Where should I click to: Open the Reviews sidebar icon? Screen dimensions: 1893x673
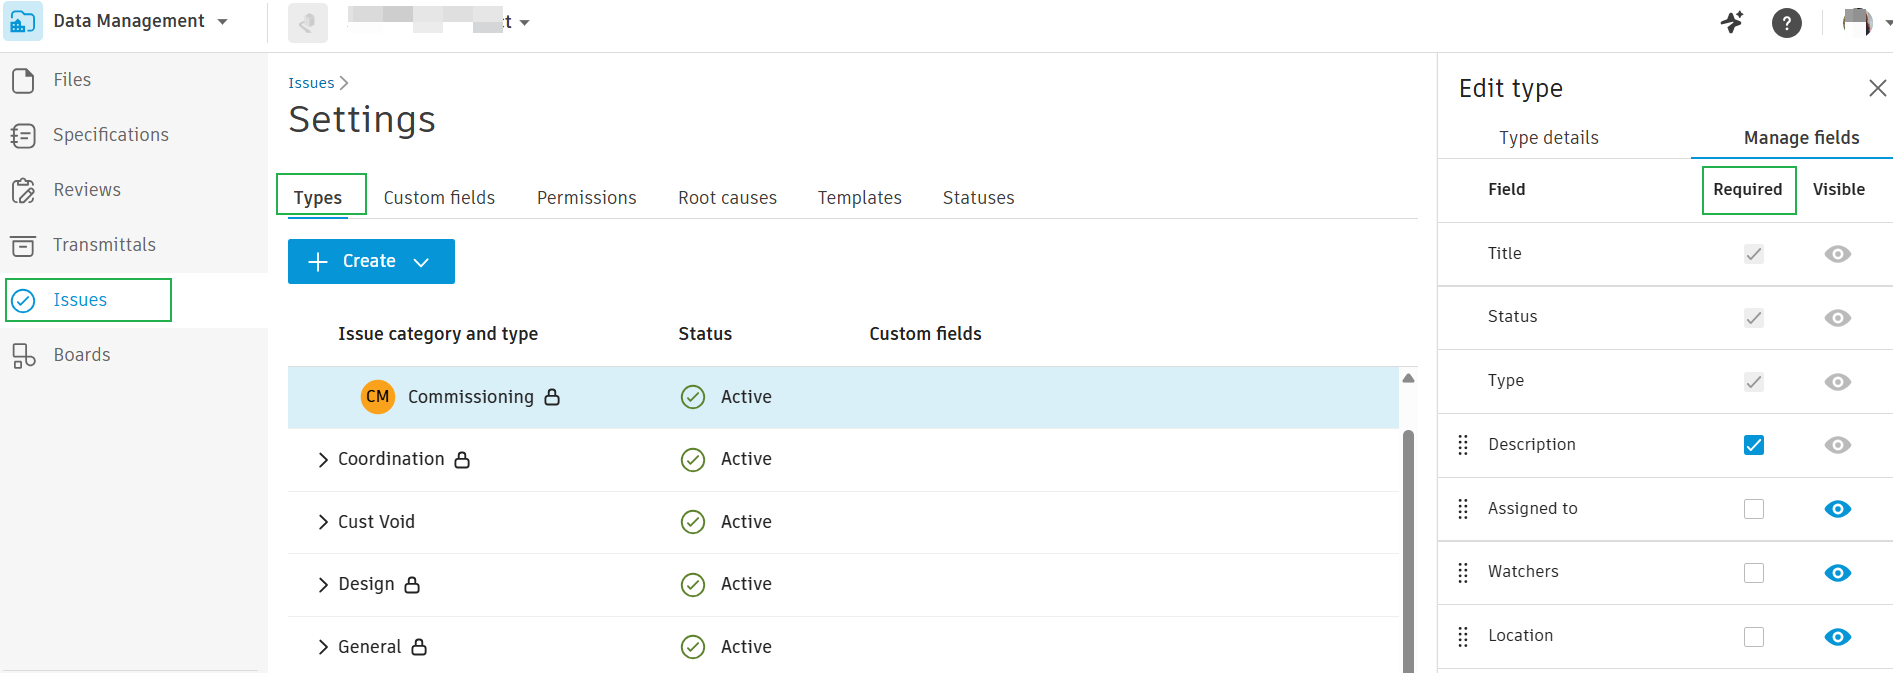[x=23, y=190]
